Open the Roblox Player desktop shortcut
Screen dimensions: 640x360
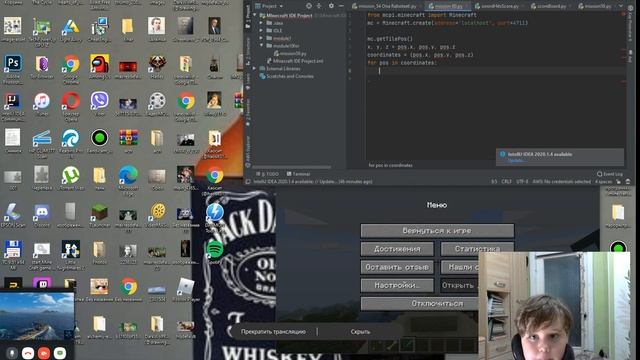click(x=186, y=287)
